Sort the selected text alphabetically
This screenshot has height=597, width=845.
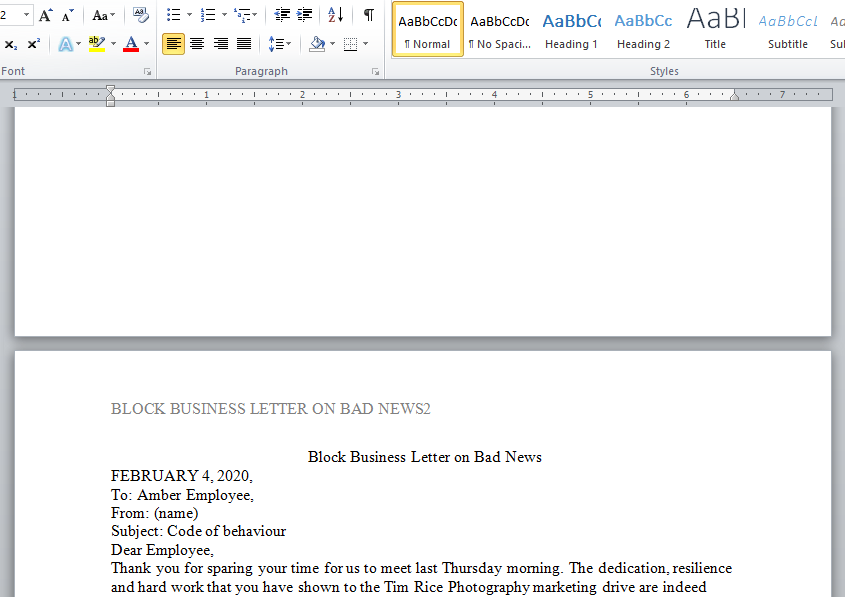[x=336, y=15]
